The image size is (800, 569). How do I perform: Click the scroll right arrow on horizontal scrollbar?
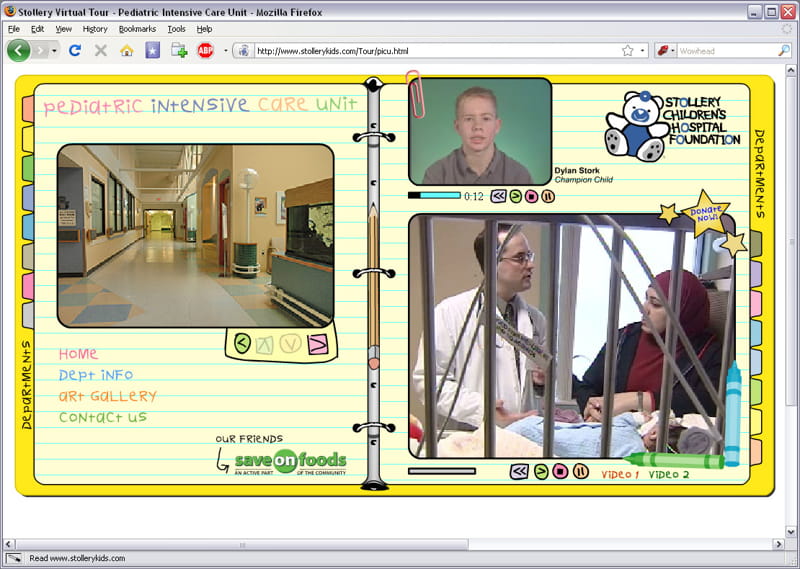(779, 545)
